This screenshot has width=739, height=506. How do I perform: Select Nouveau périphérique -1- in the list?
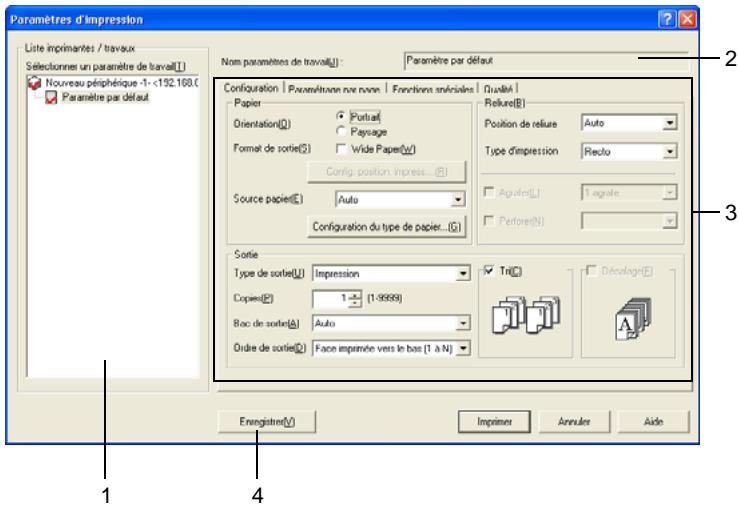click(122, 83)
